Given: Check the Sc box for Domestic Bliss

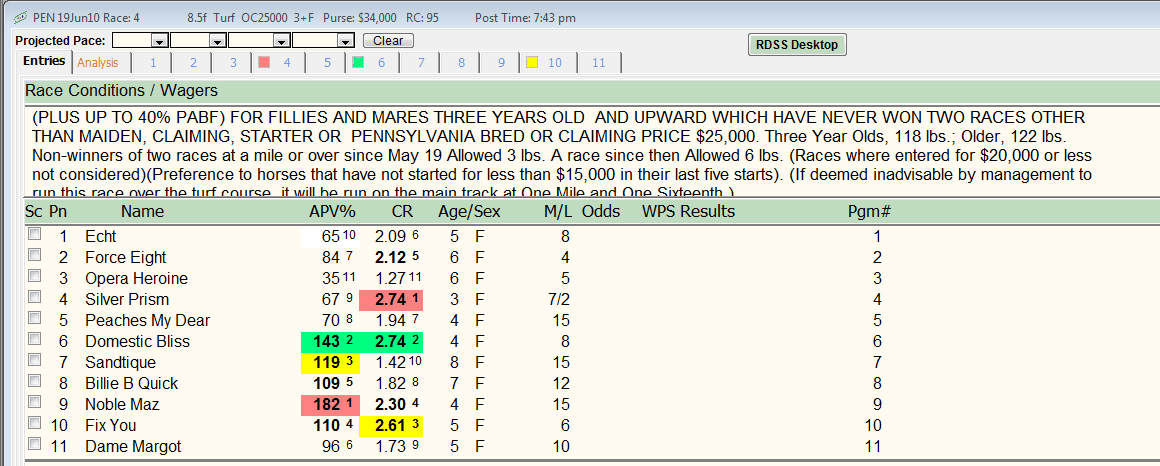Looking at the screenshot, I should pos(33,339).
